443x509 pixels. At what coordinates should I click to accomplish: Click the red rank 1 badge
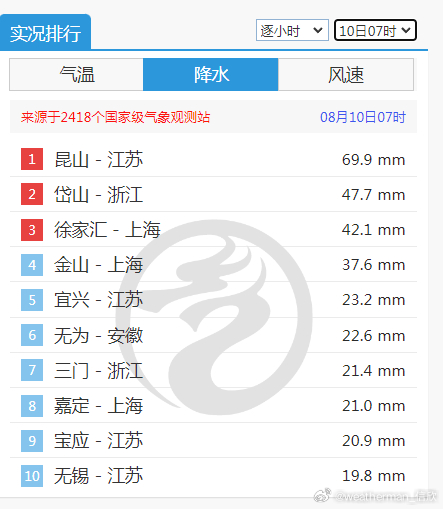tap(32, 159)
